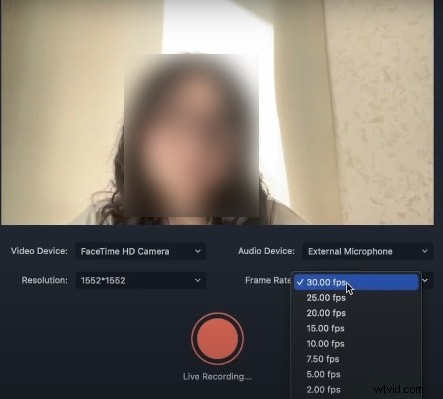The width and height of the screenshot is (443, 399).
Task: Click the webcam preview area
Action: point(217,112)
